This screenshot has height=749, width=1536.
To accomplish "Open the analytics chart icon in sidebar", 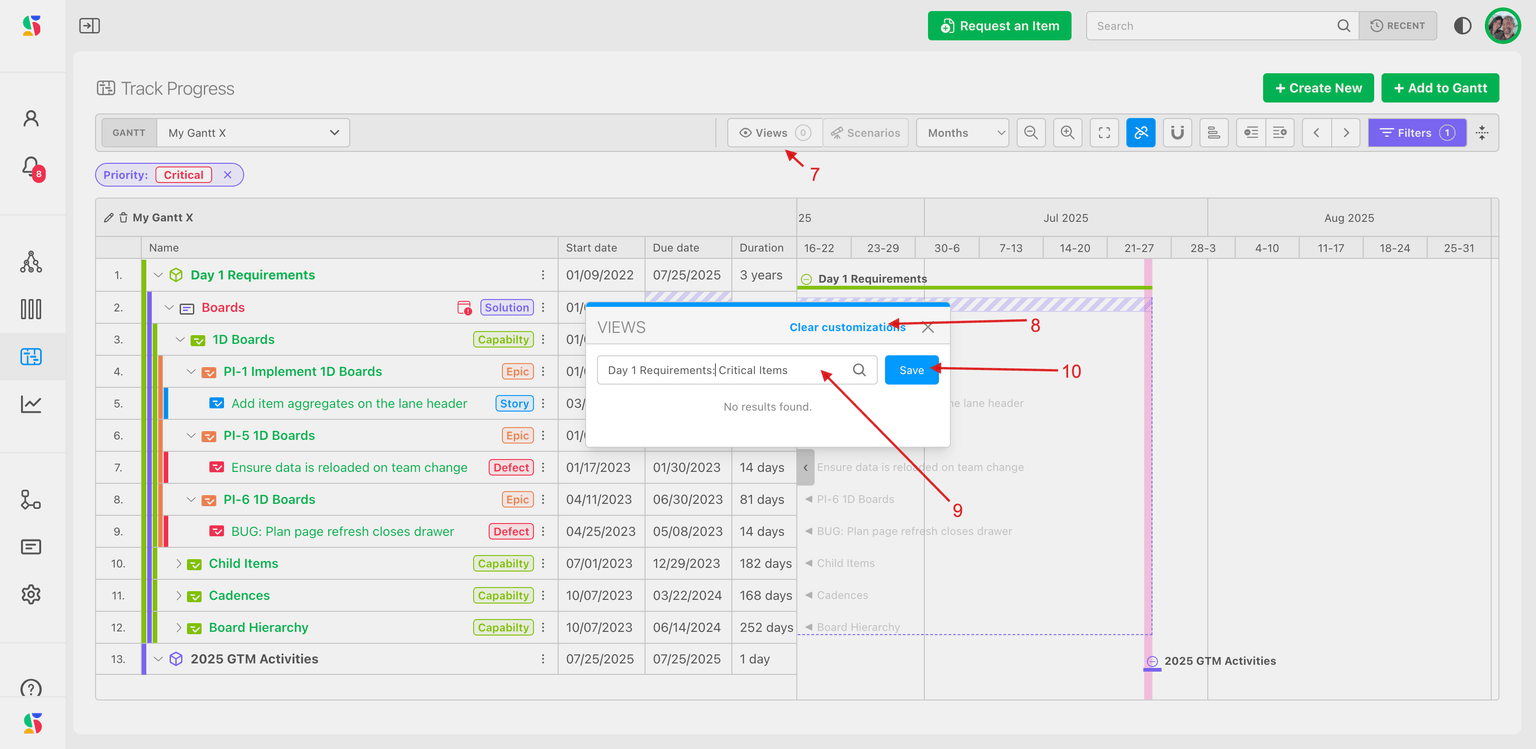I will pyautogui.click(x=31, y=404).
